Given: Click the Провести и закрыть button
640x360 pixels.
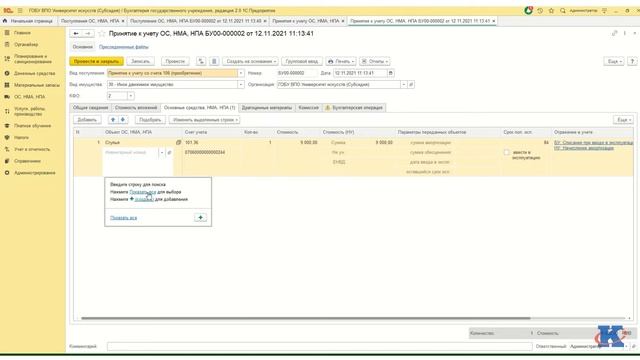Looking at the screenshot, I should 96,61.
